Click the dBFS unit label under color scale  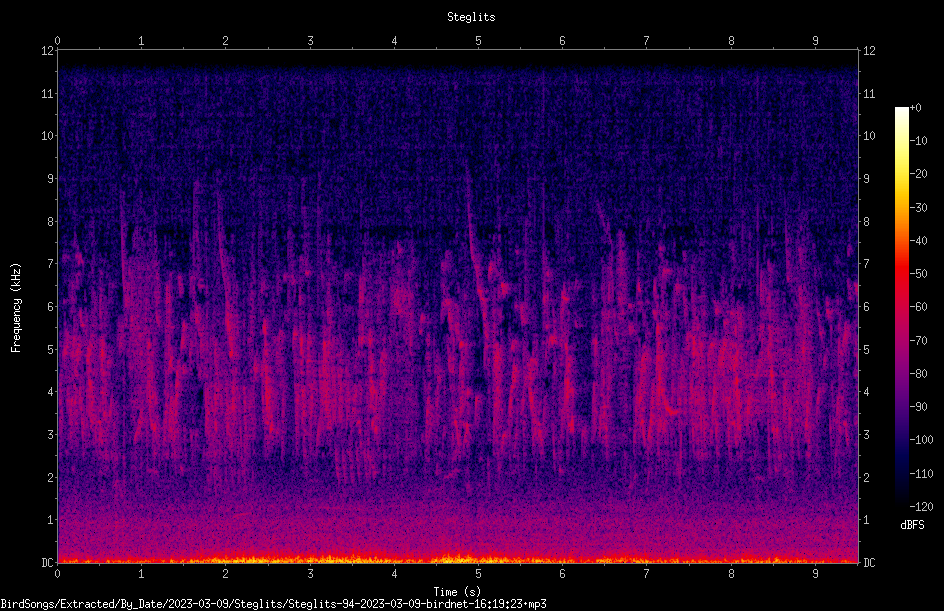pyautogui.click(x=912, y=525)
